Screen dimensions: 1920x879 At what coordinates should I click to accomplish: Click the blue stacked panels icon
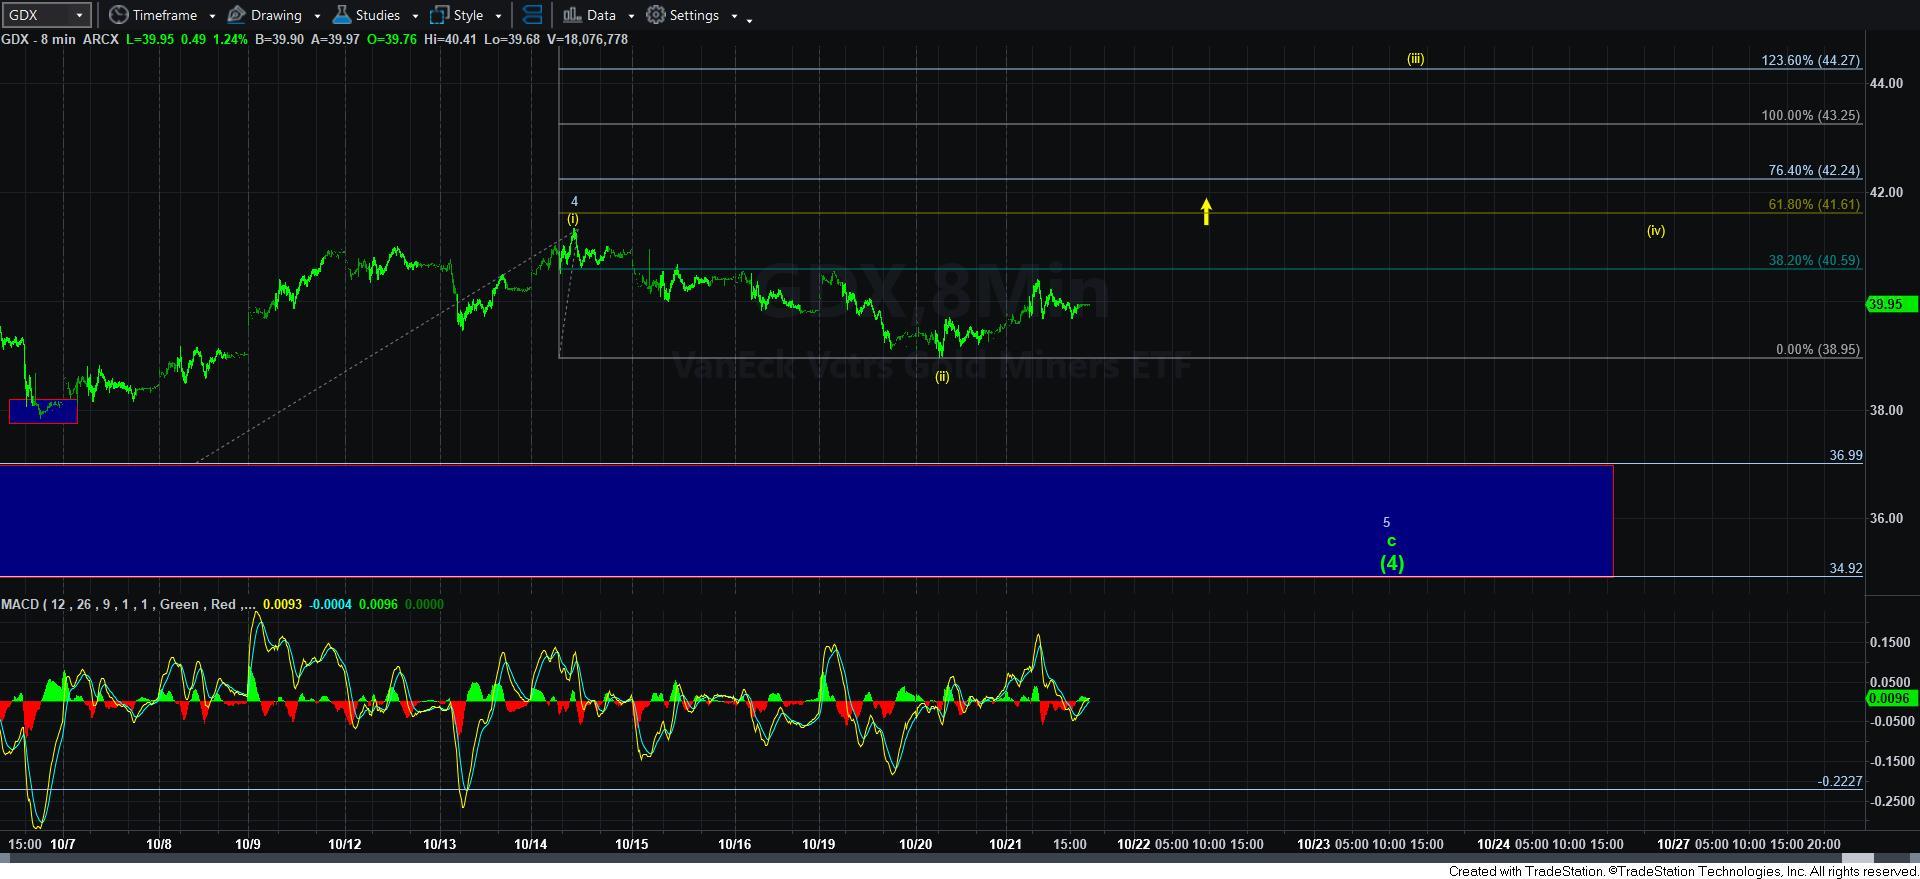(x=533, y=15)
